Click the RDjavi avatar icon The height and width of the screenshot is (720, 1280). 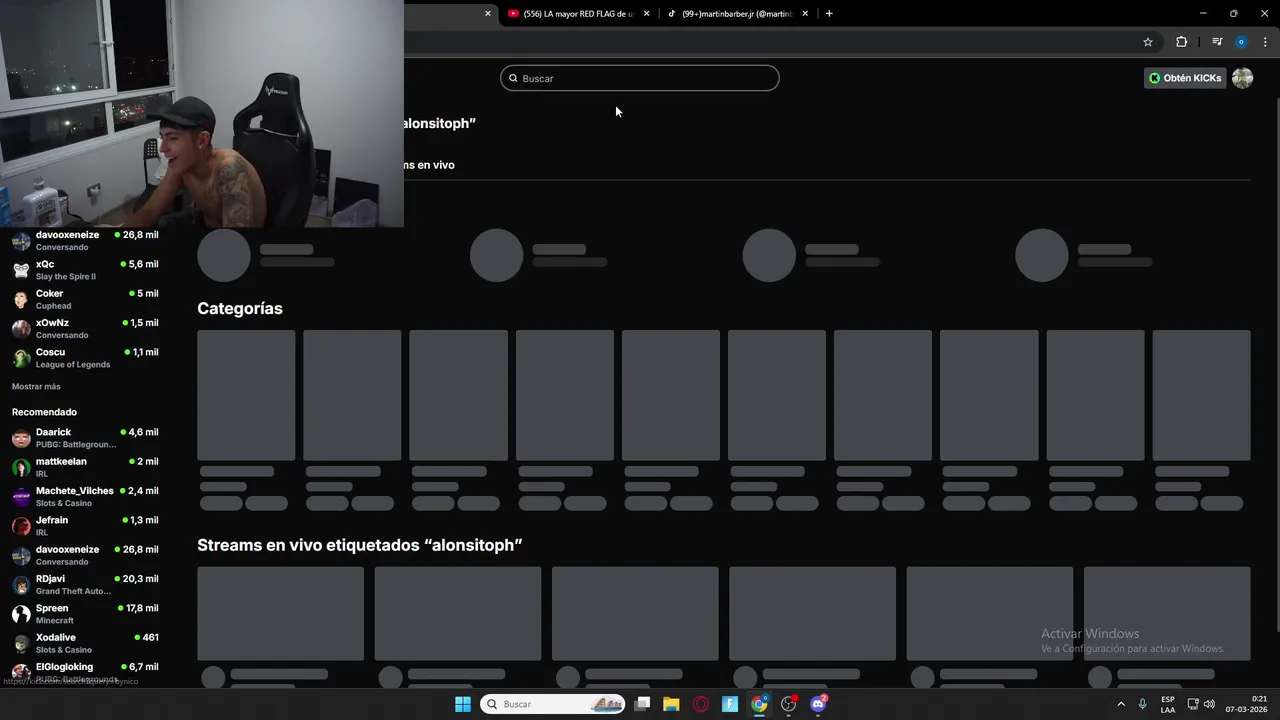(21, 584)
